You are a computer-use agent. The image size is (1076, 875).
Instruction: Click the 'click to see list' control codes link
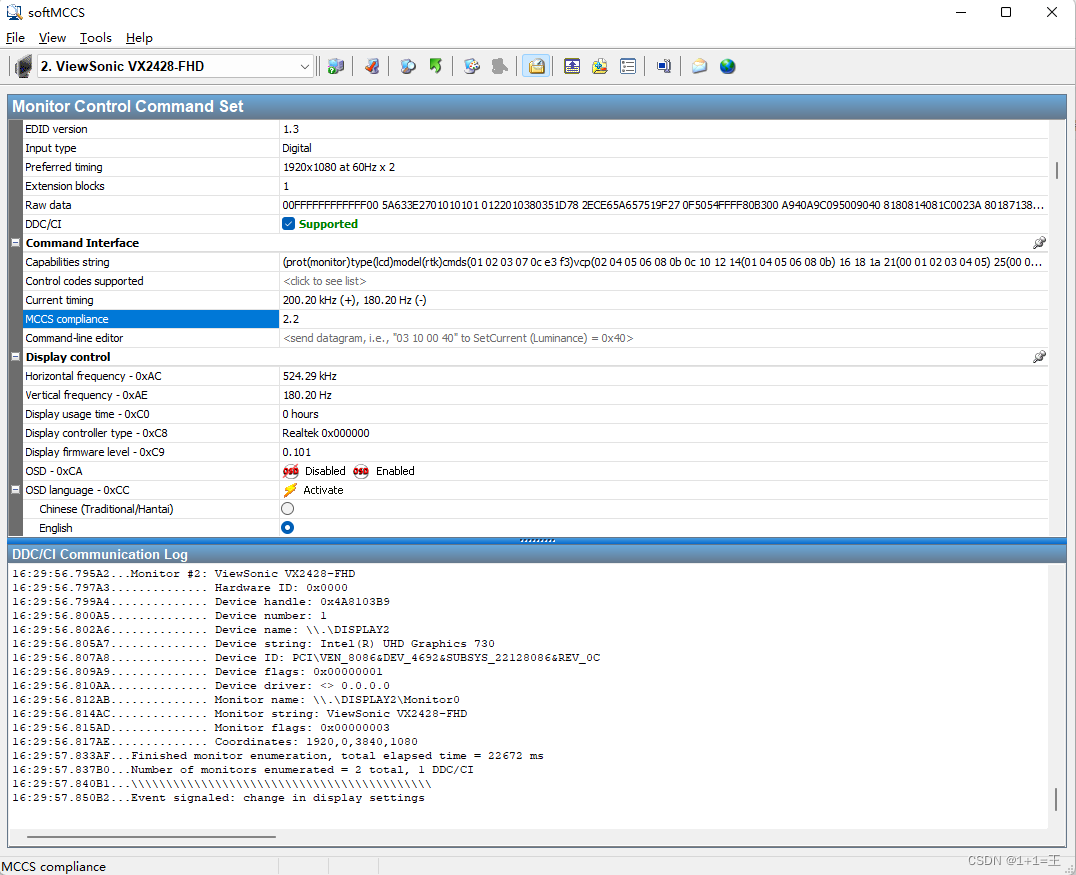[x=325, y=281]
